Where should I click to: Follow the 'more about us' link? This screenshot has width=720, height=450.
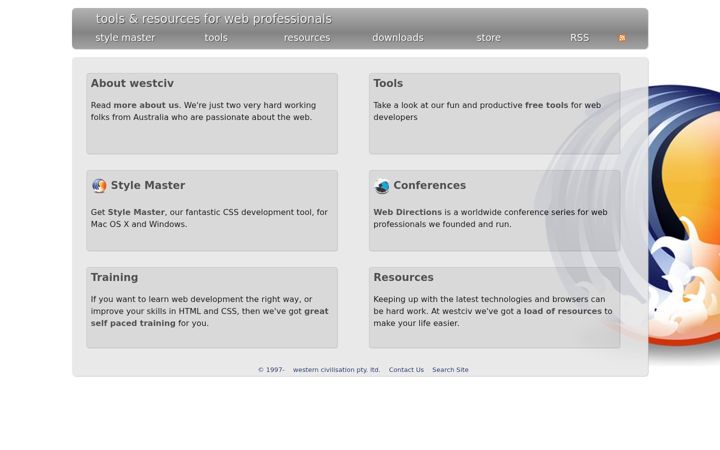[x=146, y=105]
